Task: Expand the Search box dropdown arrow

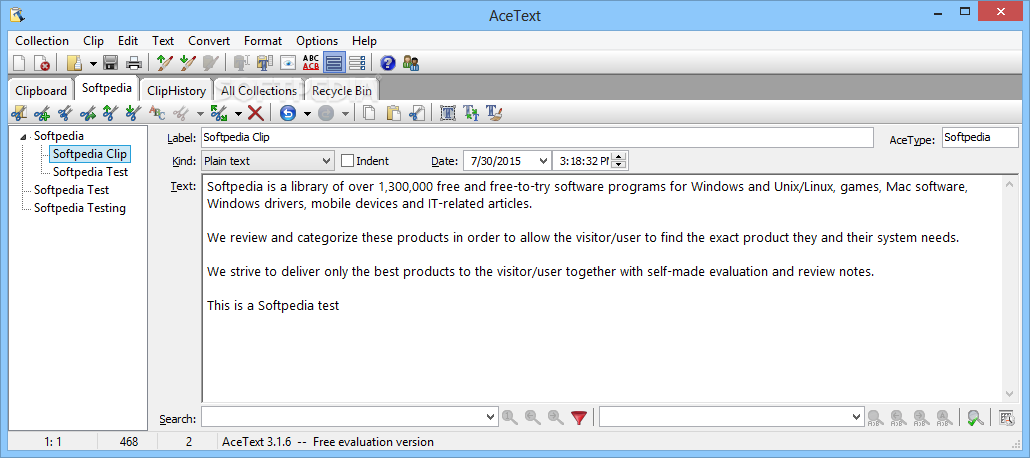Action: (491, 417)
